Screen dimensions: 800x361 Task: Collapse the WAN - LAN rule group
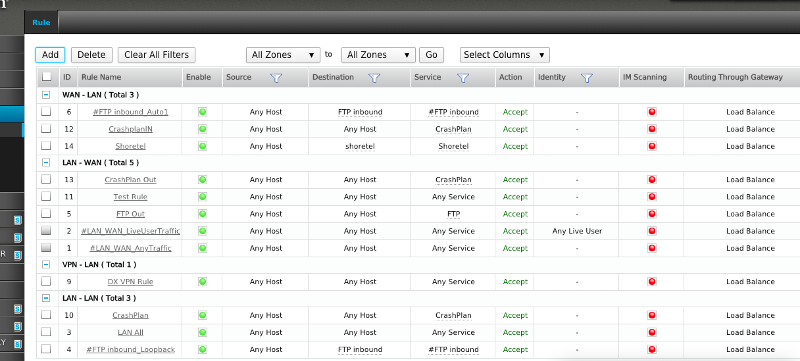pos(46,95)
